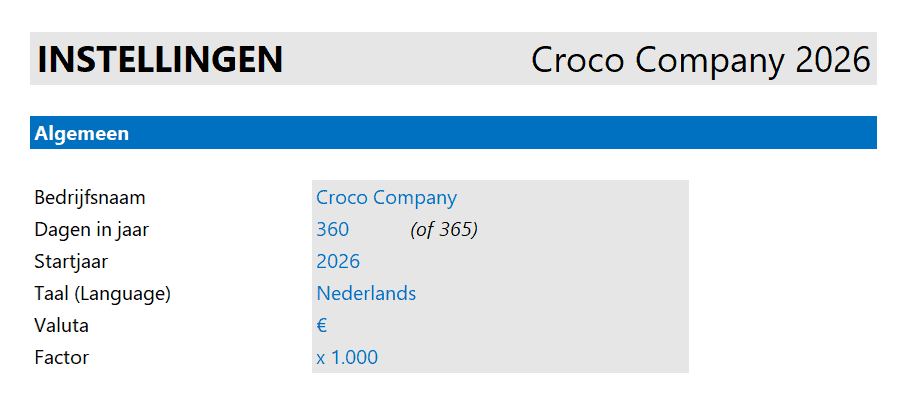
Task: Select the Startjaar label
Action: (71, 262)
